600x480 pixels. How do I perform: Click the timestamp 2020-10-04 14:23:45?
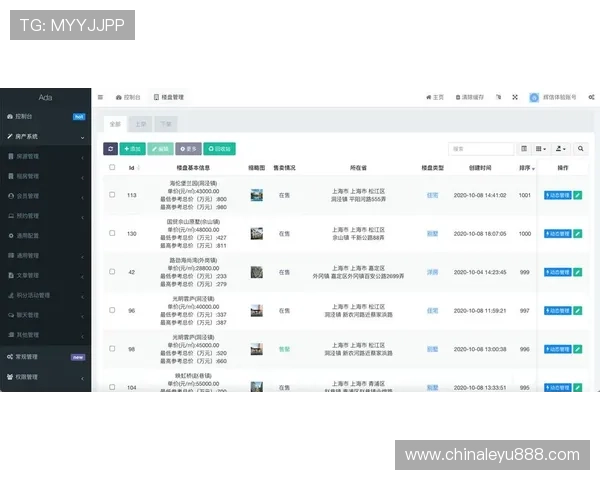click(480, 272)
